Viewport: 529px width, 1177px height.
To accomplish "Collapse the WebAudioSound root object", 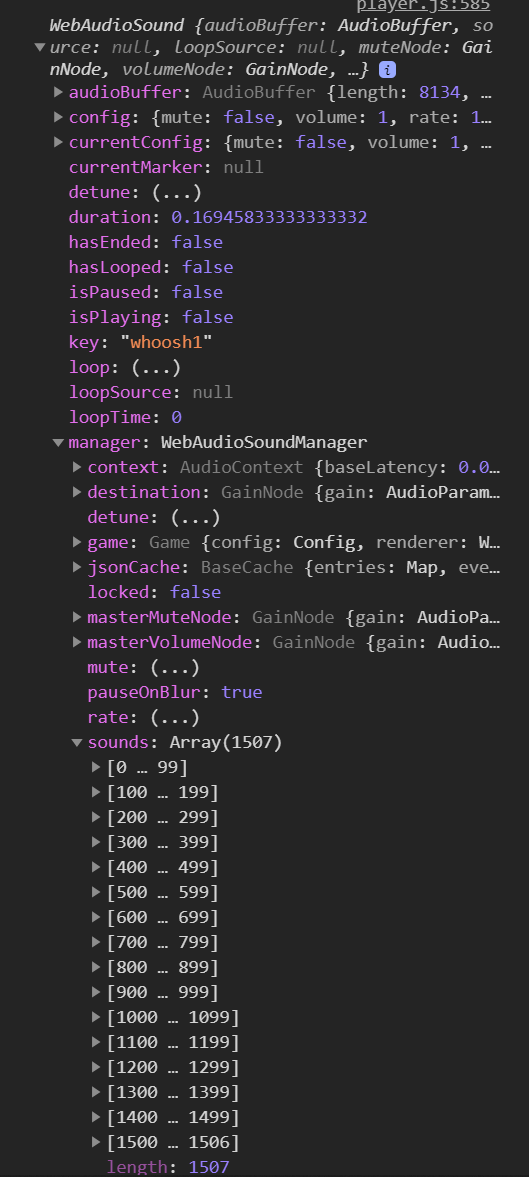I will [x=40, y=47].
